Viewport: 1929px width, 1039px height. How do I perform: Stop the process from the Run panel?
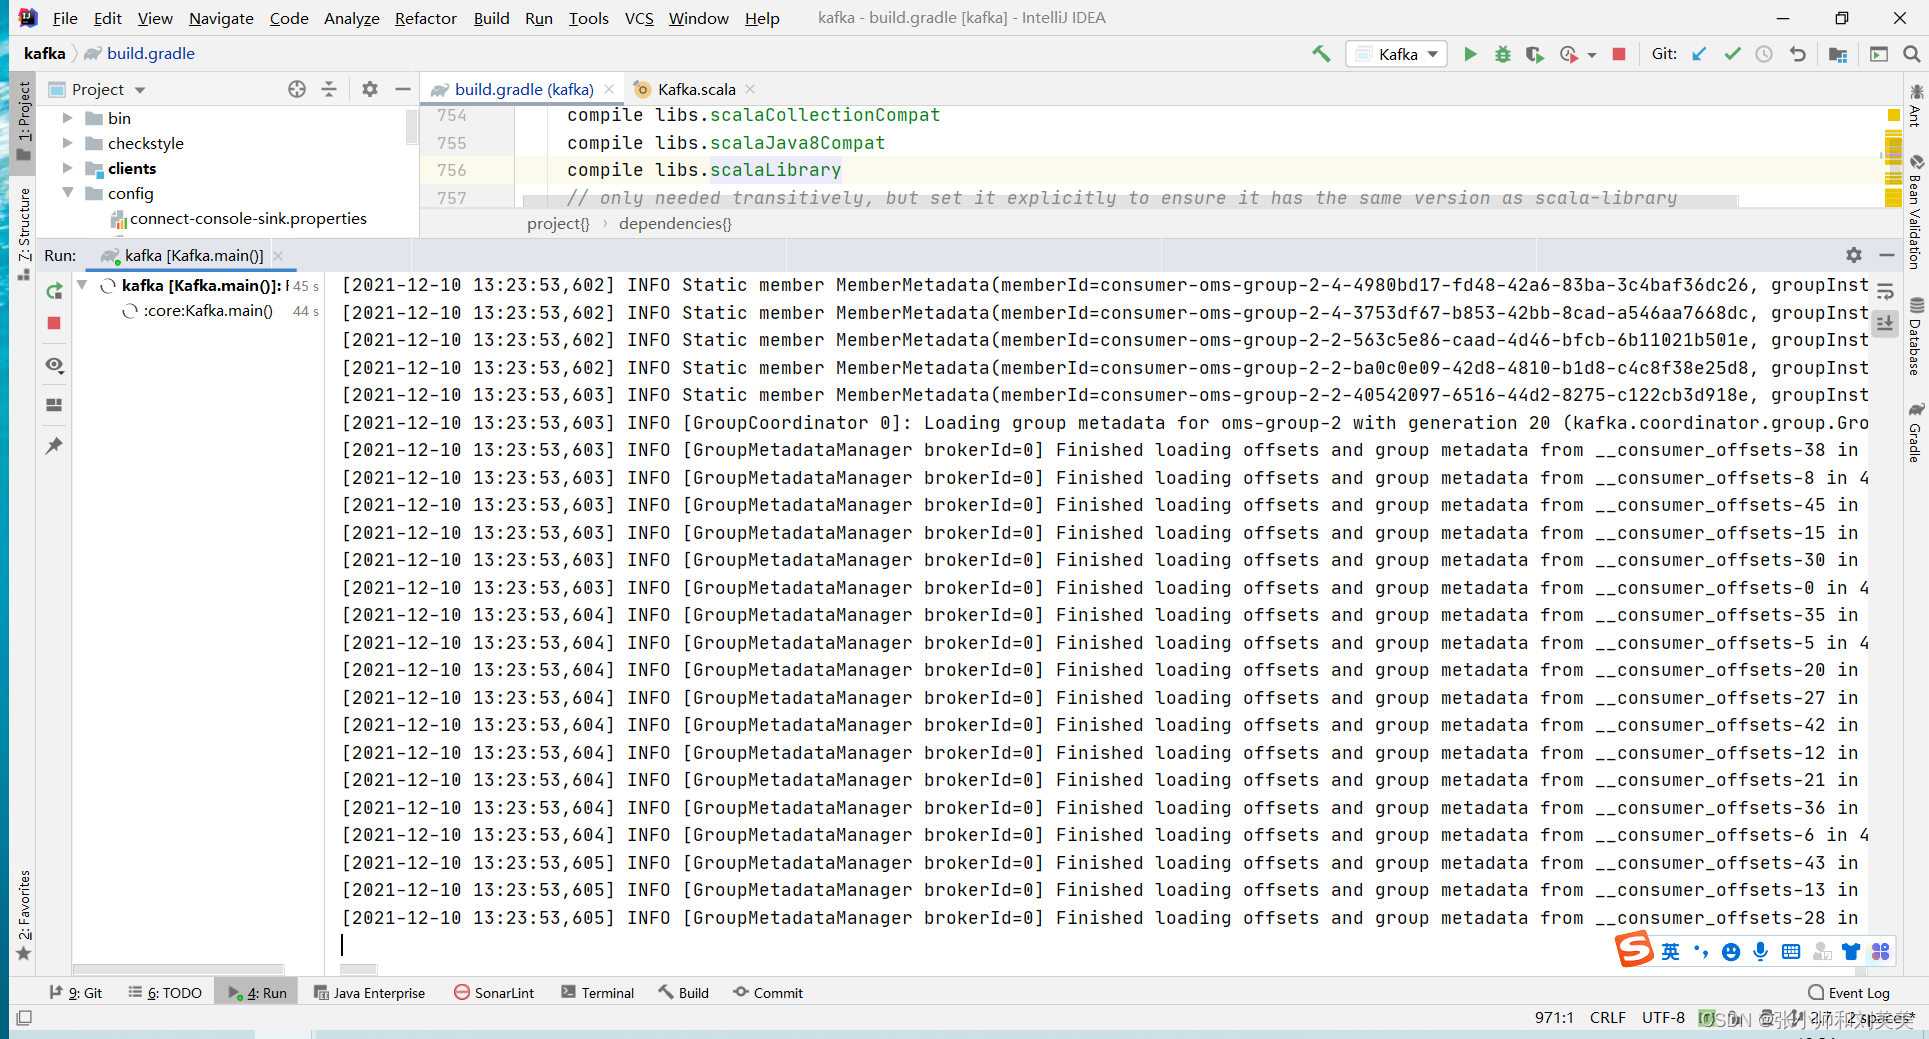[54, 323]
